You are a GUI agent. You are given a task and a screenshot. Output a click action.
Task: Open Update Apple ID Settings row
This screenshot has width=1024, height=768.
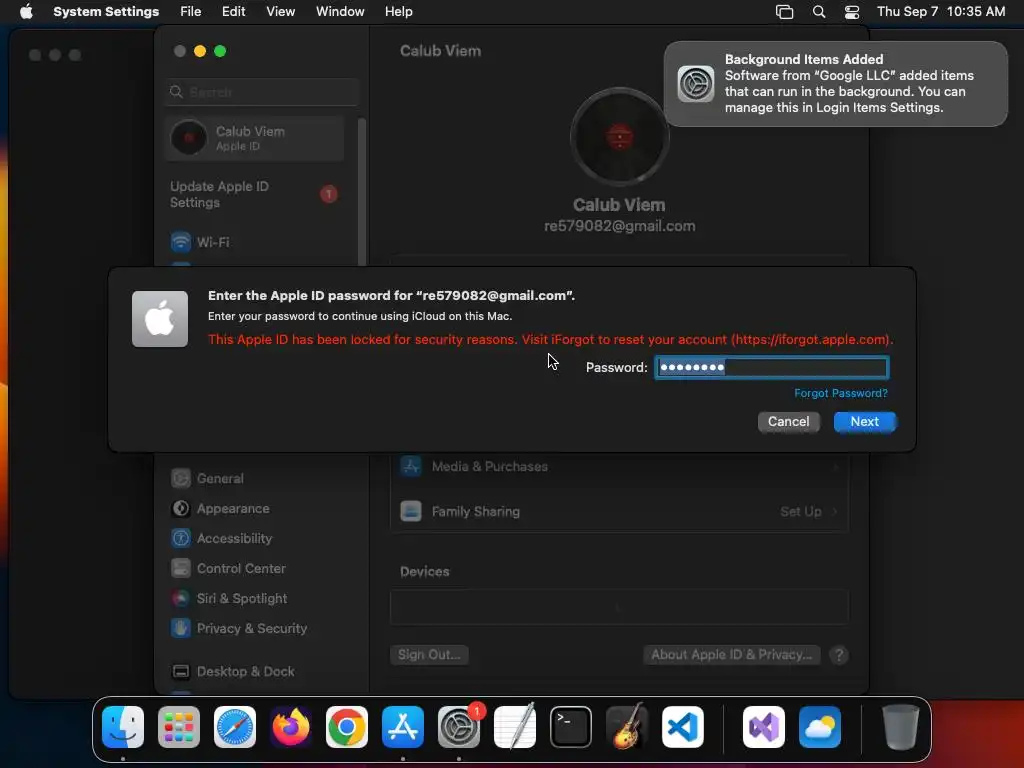(255, 195)
